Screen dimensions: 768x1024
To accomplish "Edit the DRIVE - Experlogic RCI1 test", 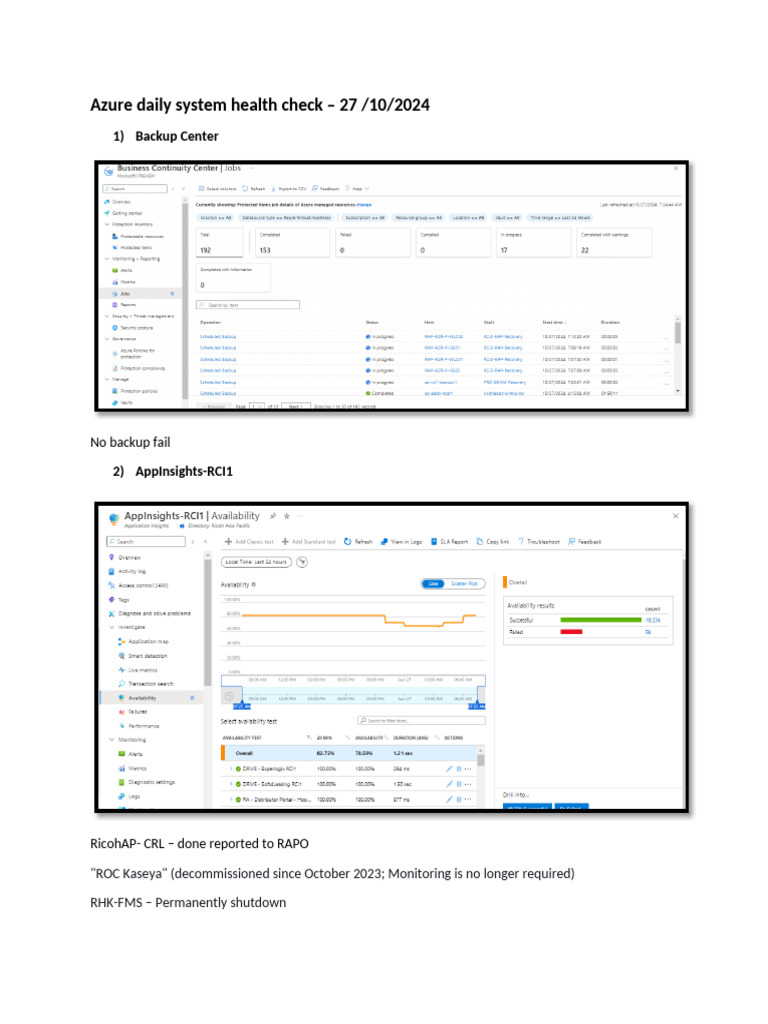I will (x=449, y=769).
